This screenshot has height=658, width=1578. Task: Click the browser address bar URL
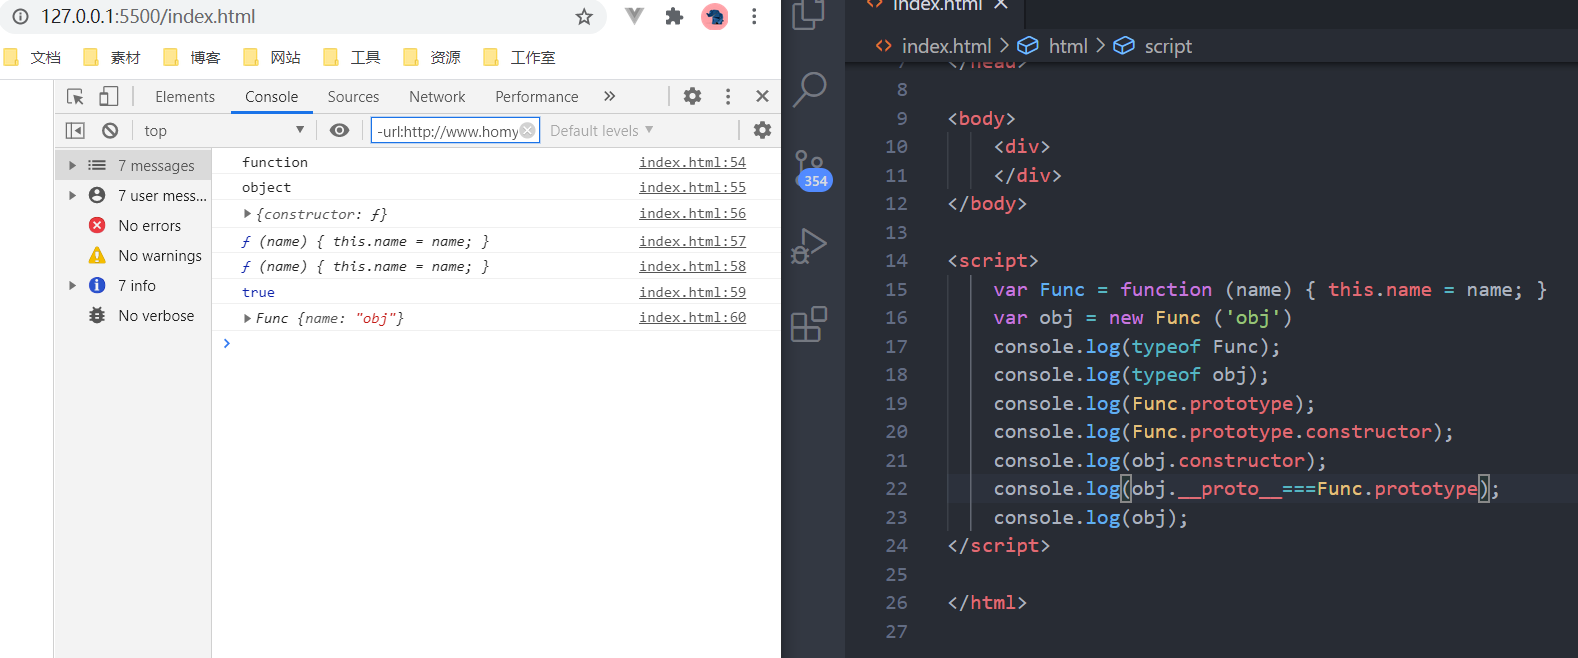click(148, 16)
